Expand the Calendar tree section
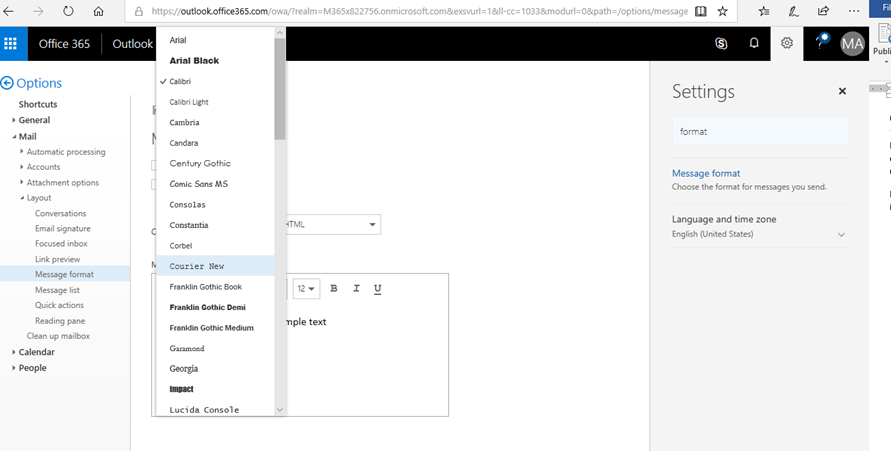891x451 pixels. click(14, 352)
